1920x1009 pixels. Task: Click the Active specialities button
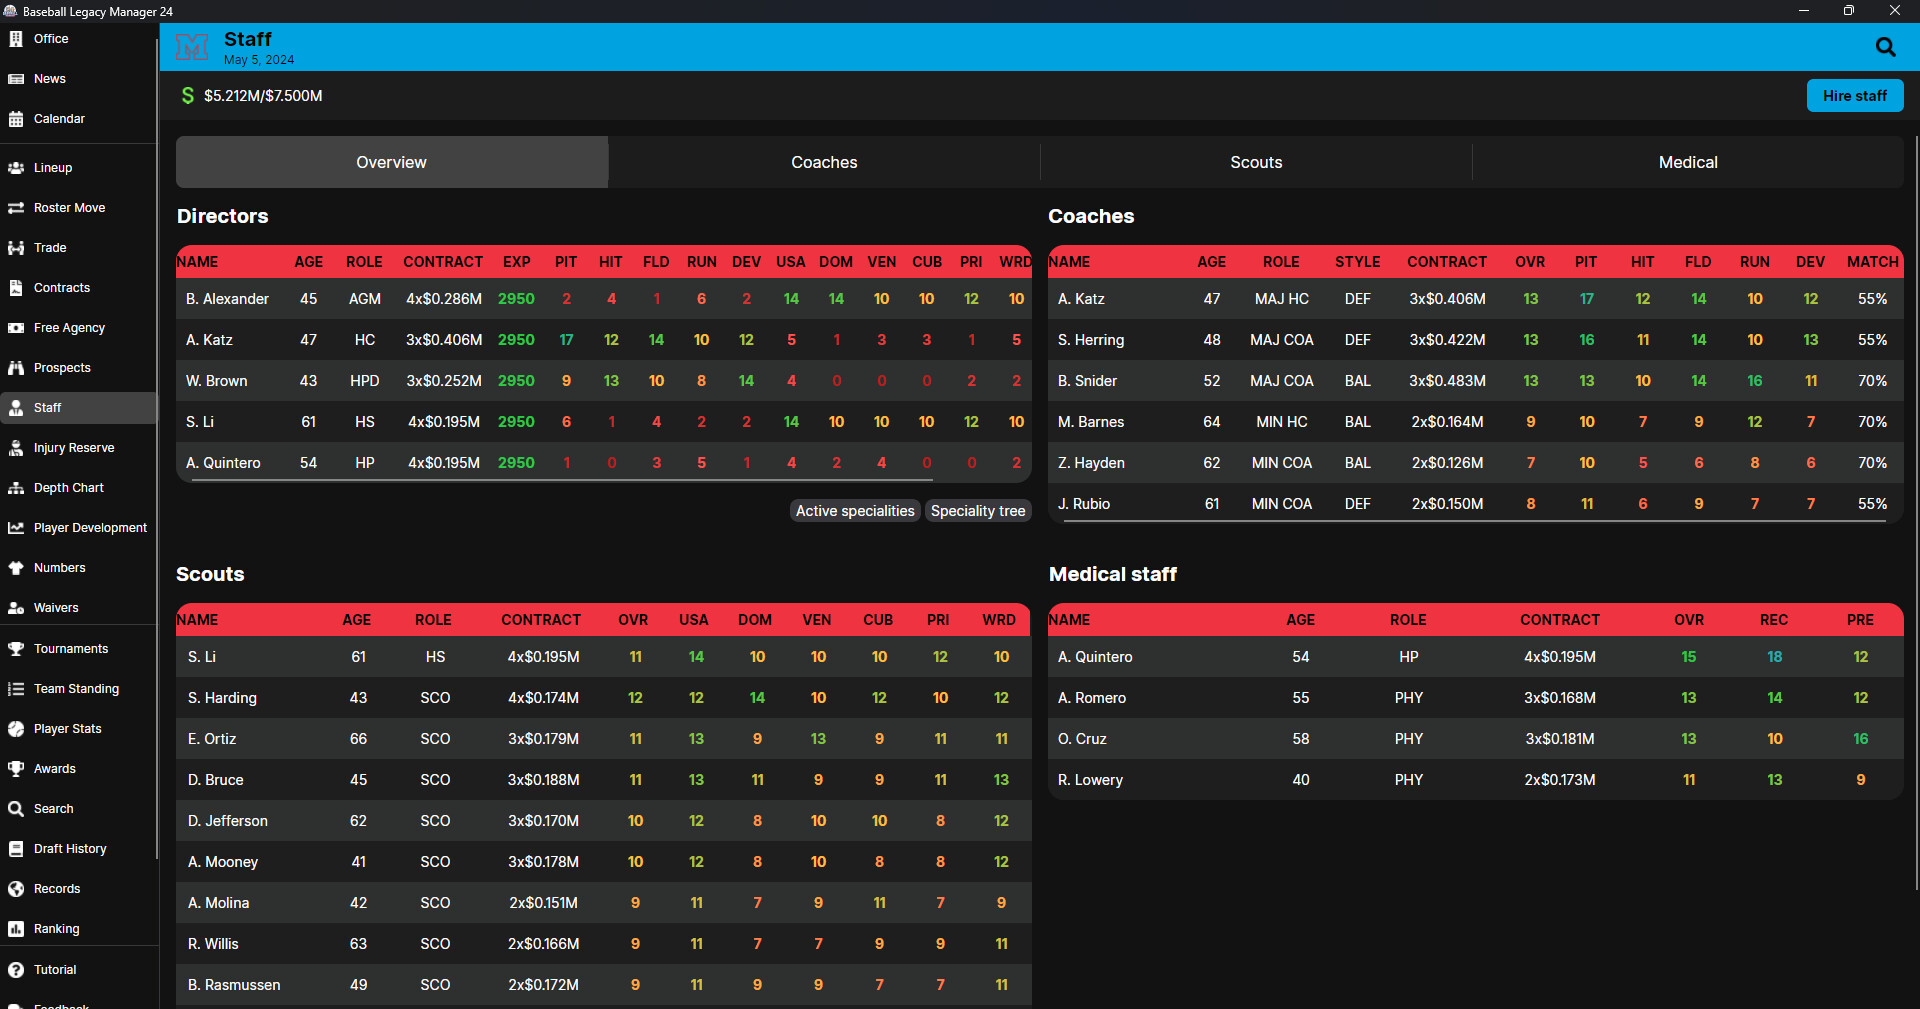[x=855, y=511]
